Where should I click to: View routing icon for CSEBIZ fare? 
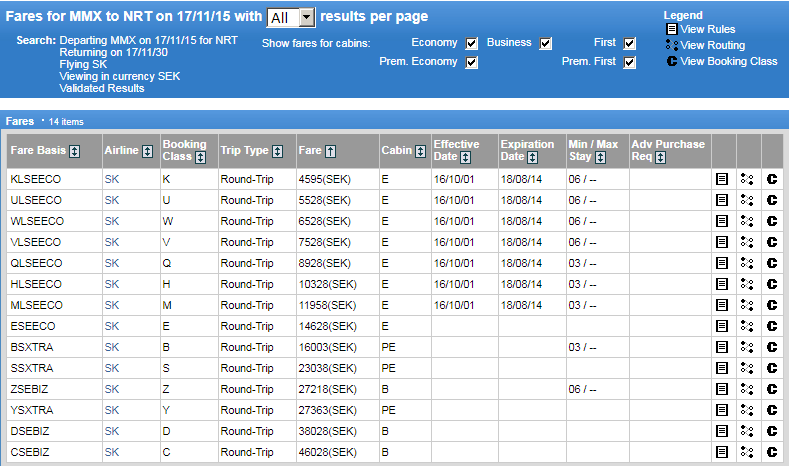[747, 453]
